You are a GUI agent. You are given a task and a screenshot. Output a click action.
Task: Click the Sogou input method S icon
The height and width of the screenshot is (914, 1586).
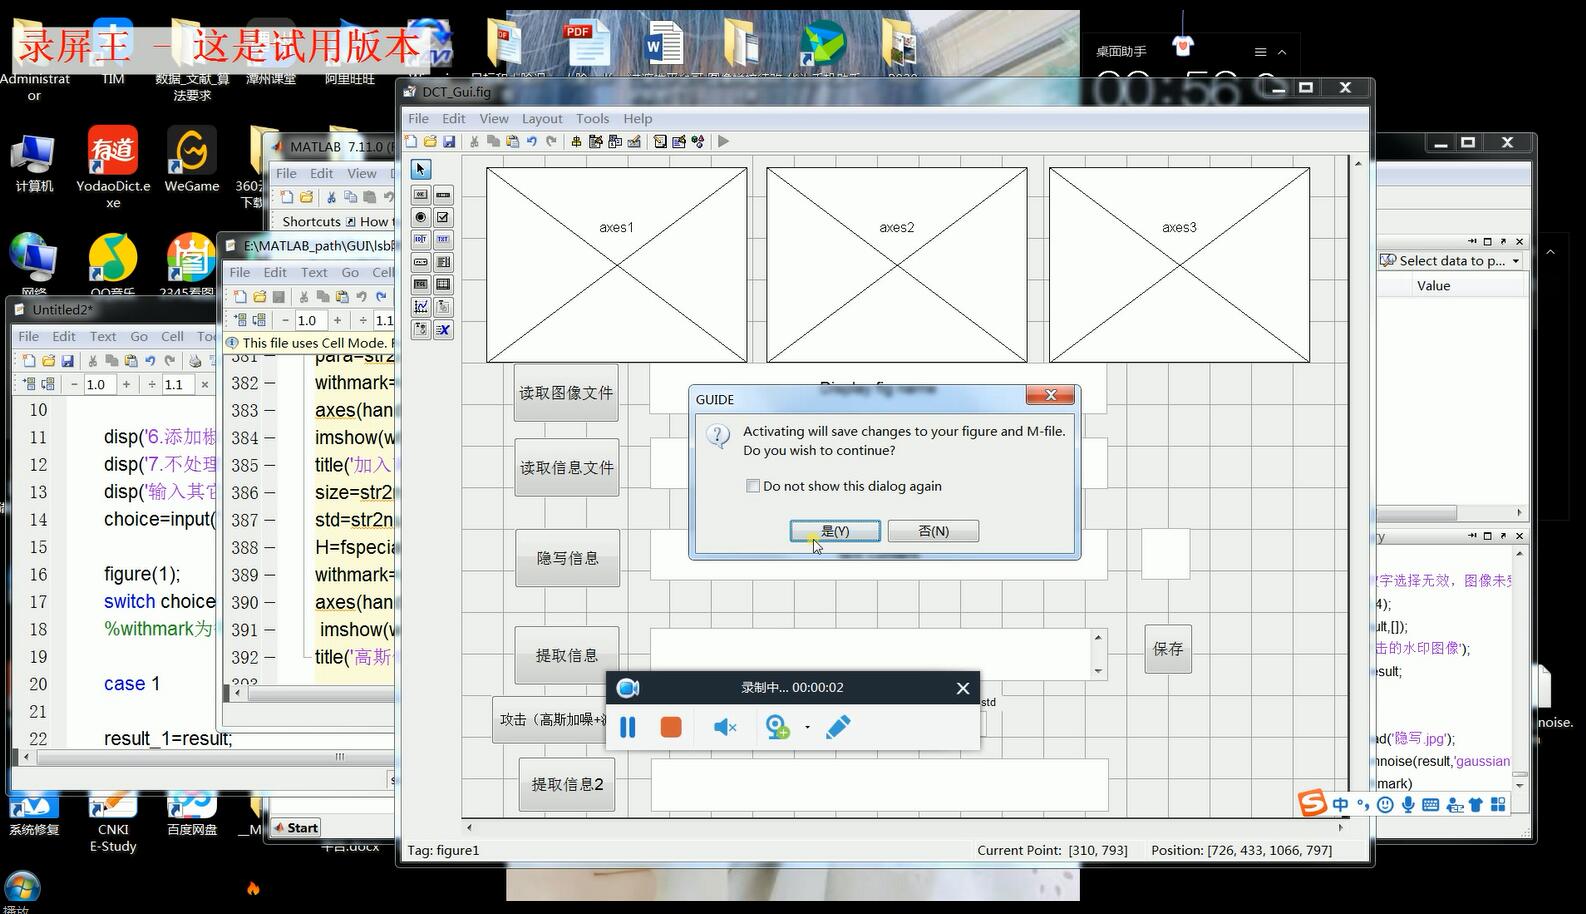(x=1312, y=803)
